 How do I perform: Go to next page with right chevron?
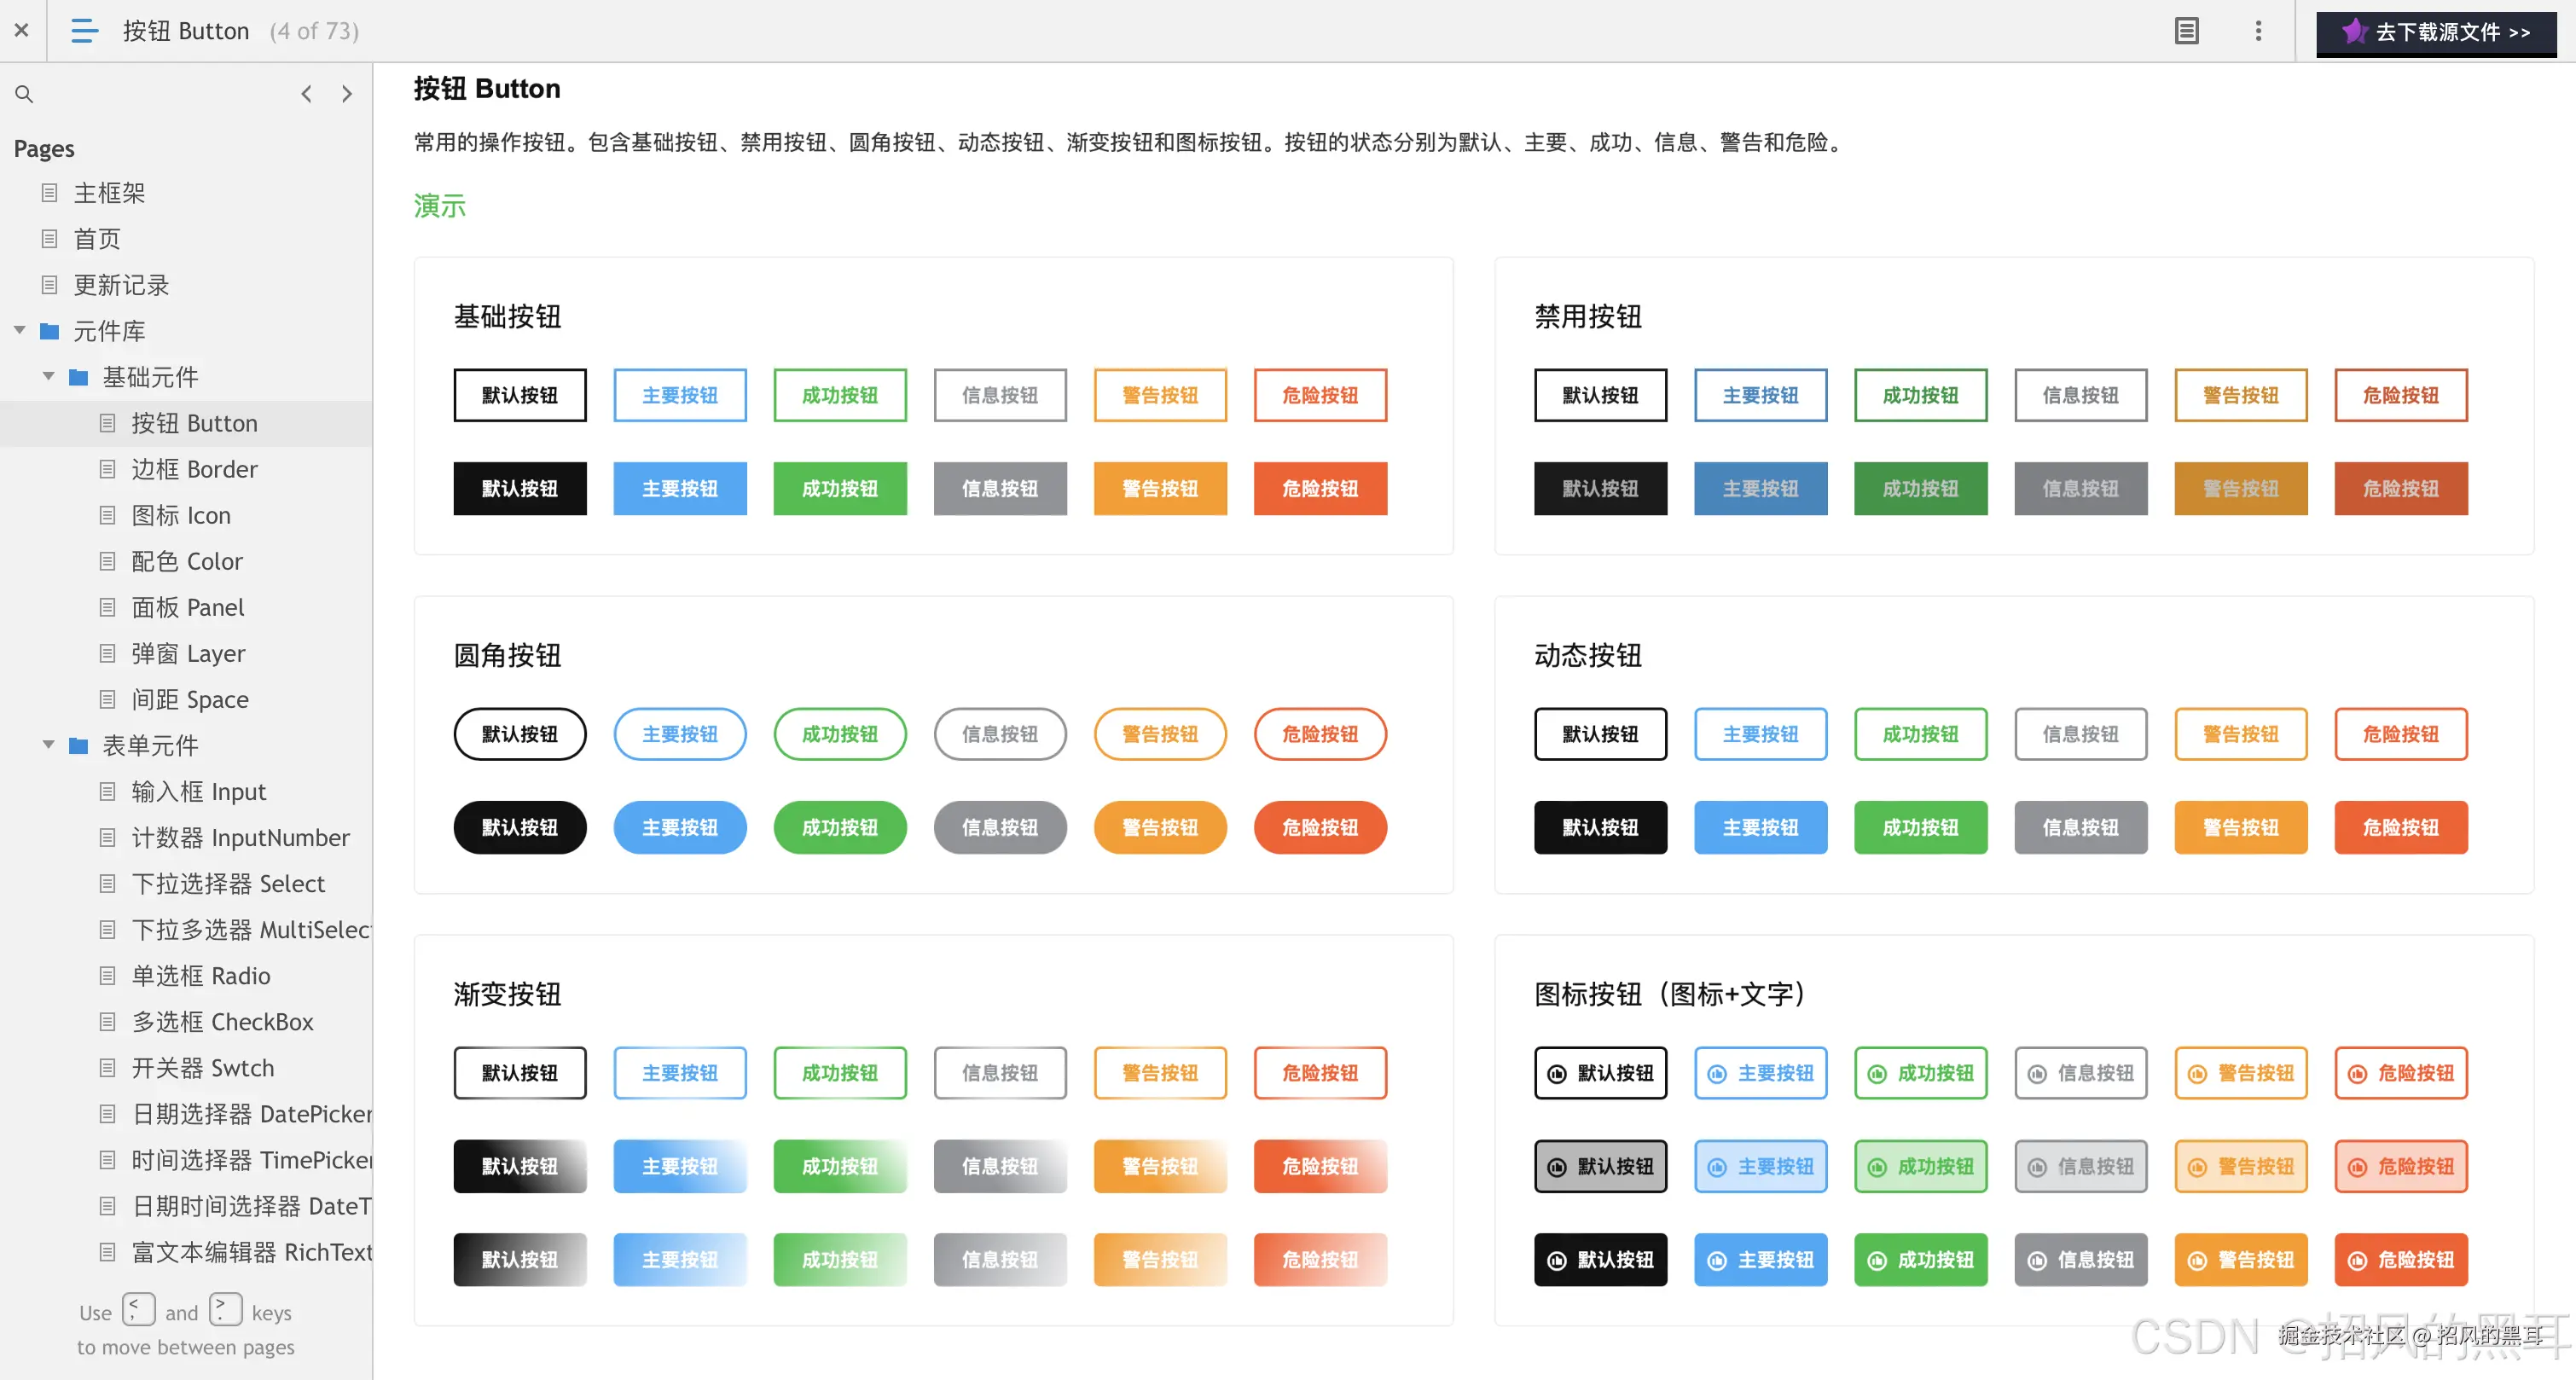tap(347, 94)
